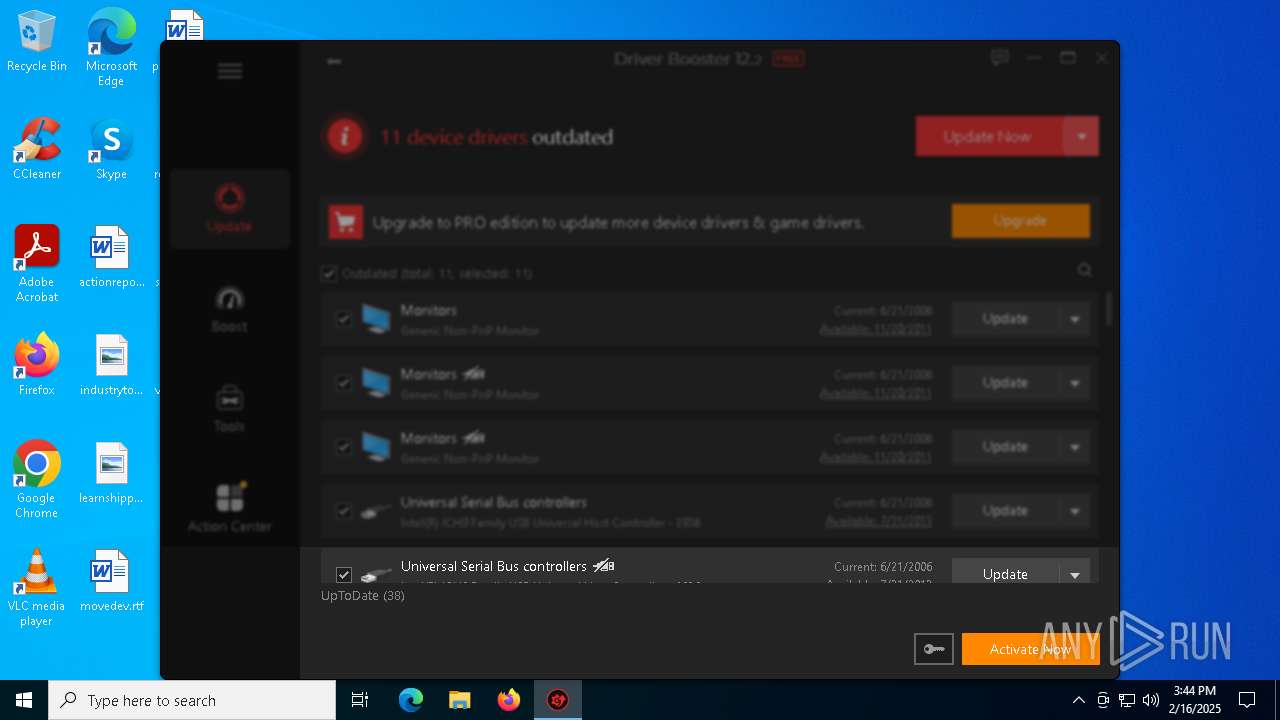Open dropdown next to second Monitors Update button

(x=1075, y=383)
